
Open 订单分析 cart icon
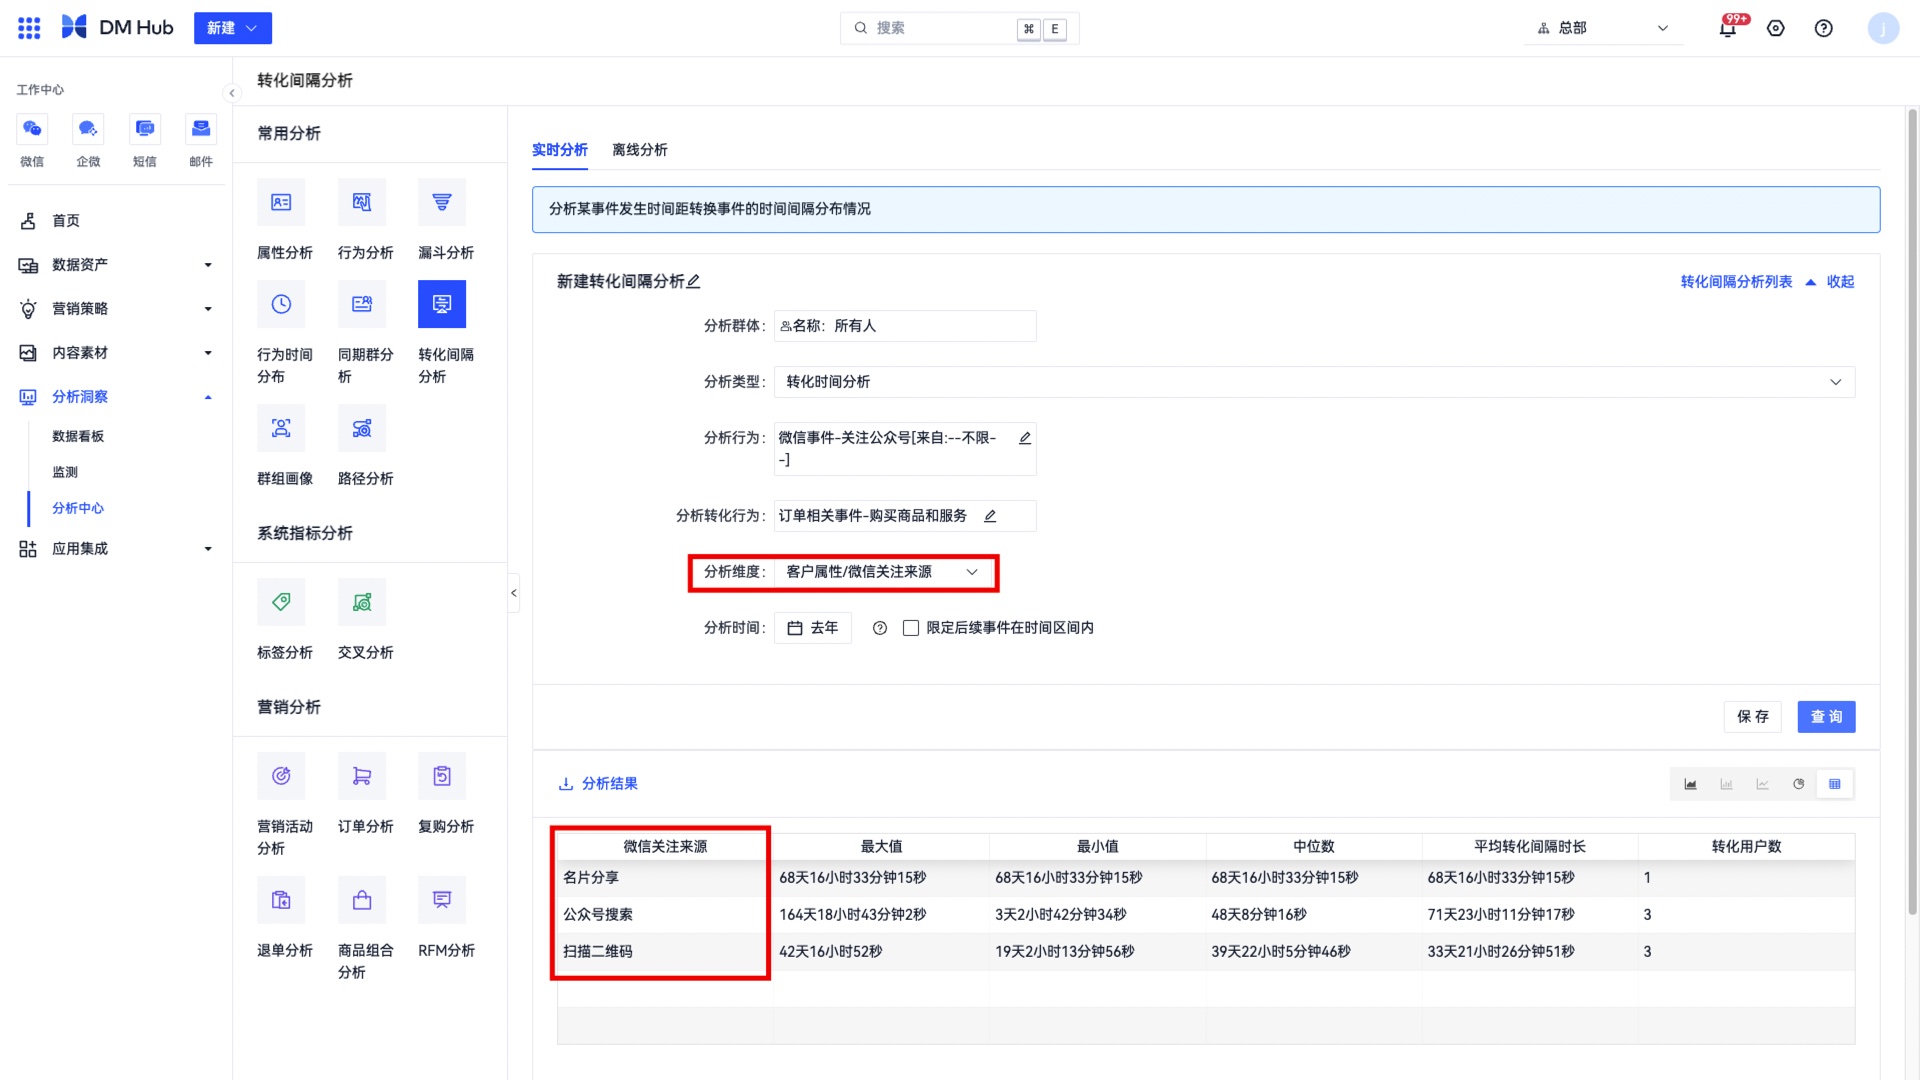click(362, 776)
